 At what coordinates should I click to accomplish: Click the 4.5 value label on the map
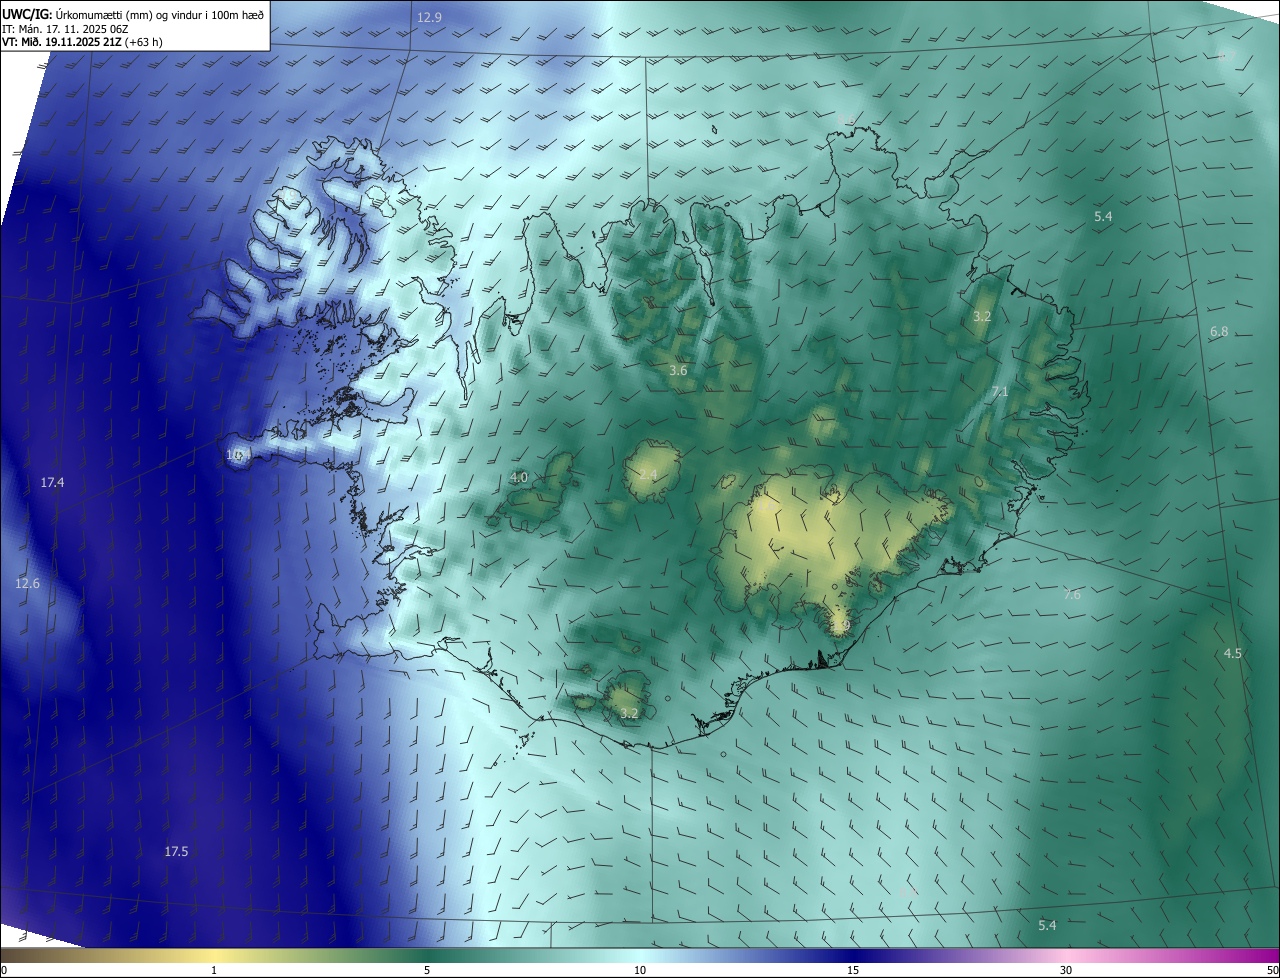[x=1233, y=653]
